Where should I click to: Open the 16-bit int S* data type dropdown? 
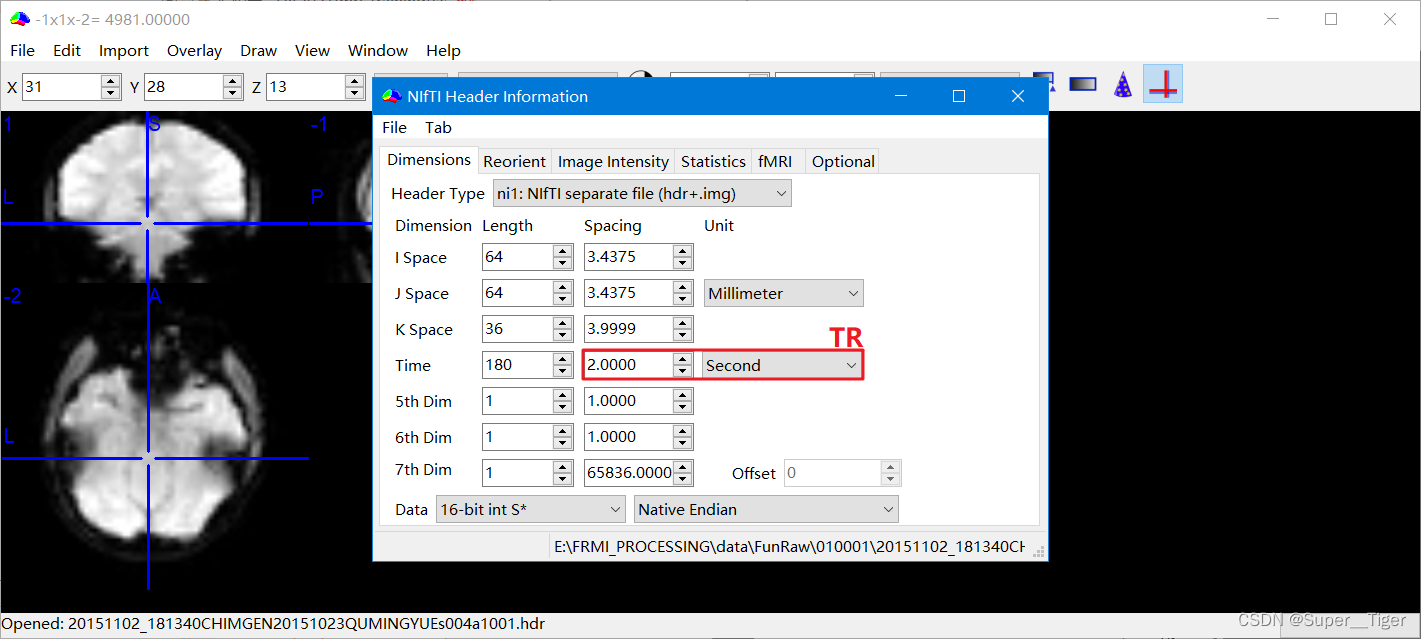[x=531, y=509]
